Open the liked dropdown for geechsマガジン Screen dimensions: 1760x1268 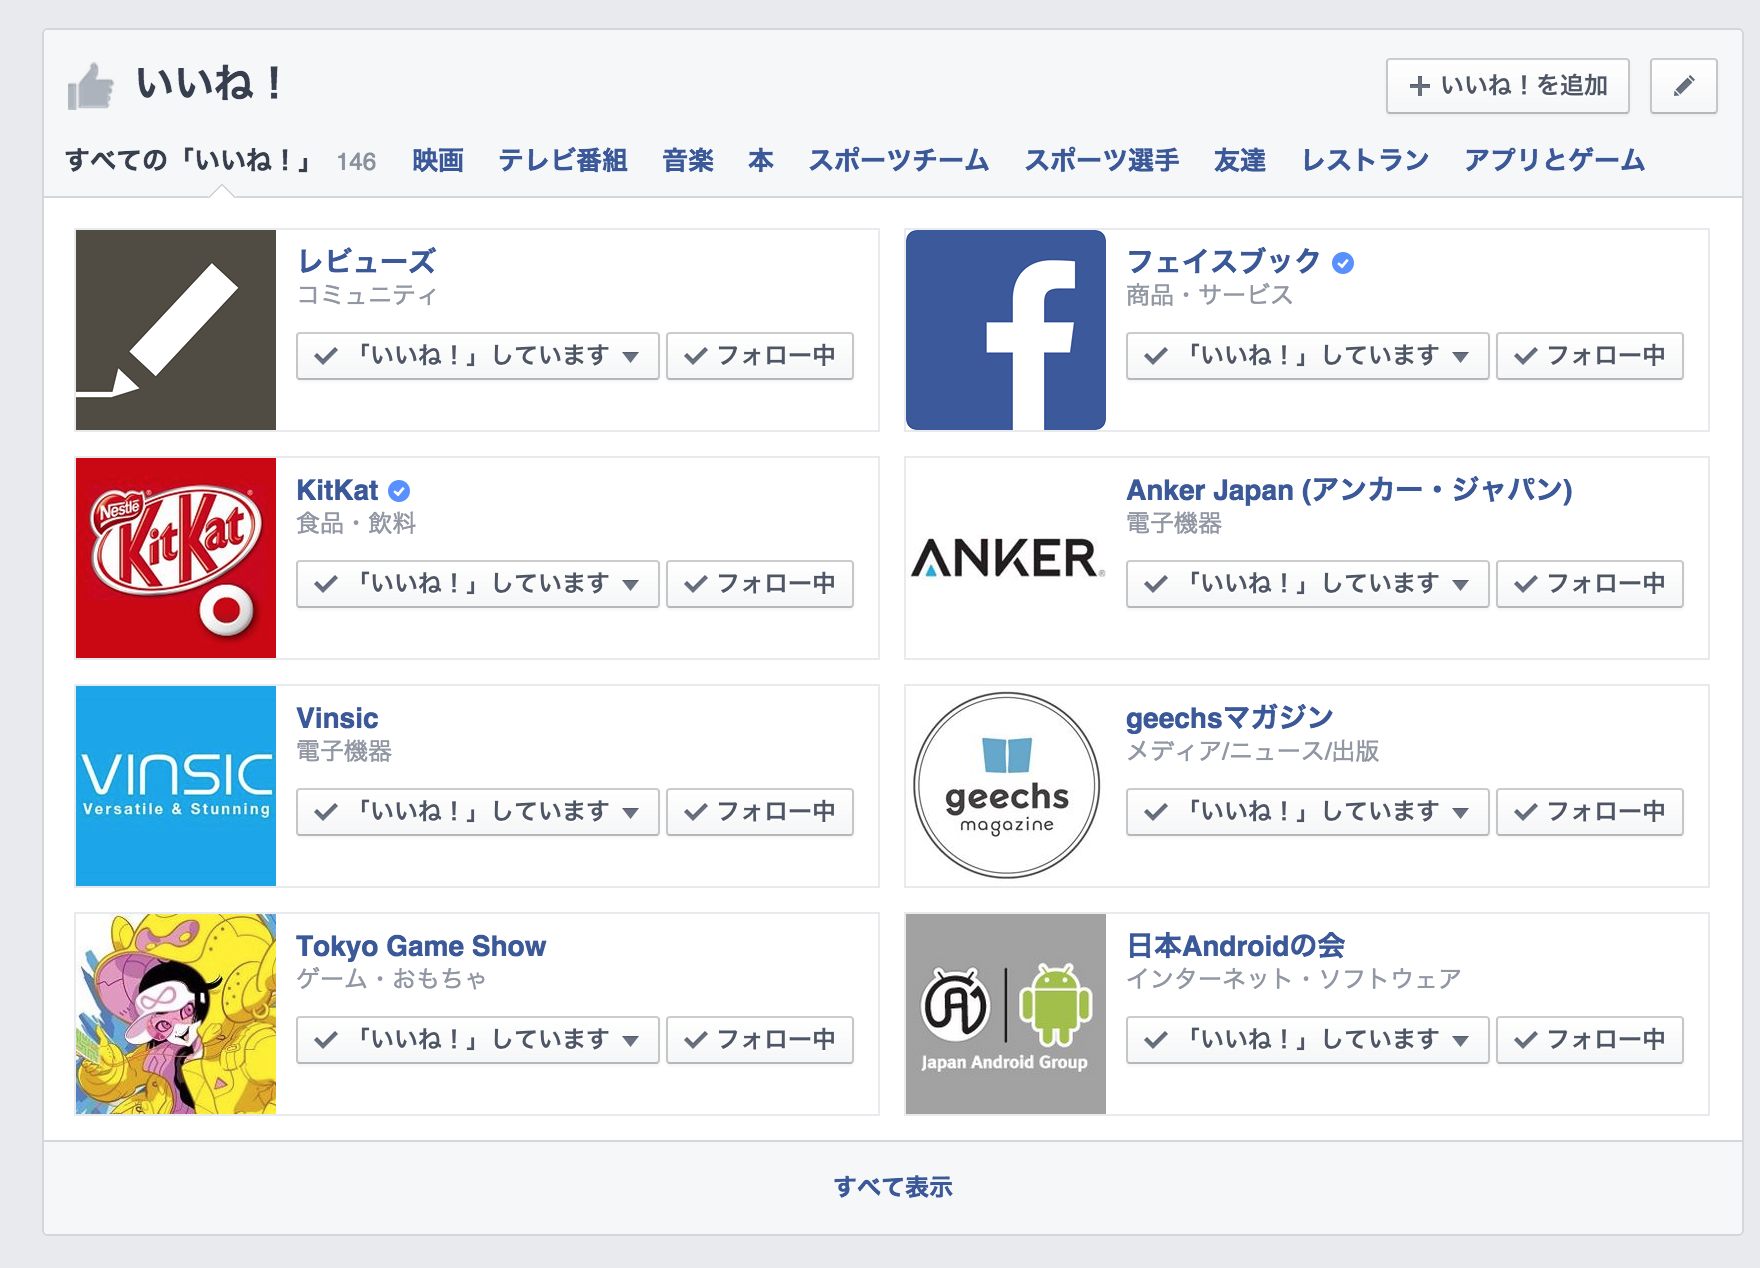[1308, 812]
